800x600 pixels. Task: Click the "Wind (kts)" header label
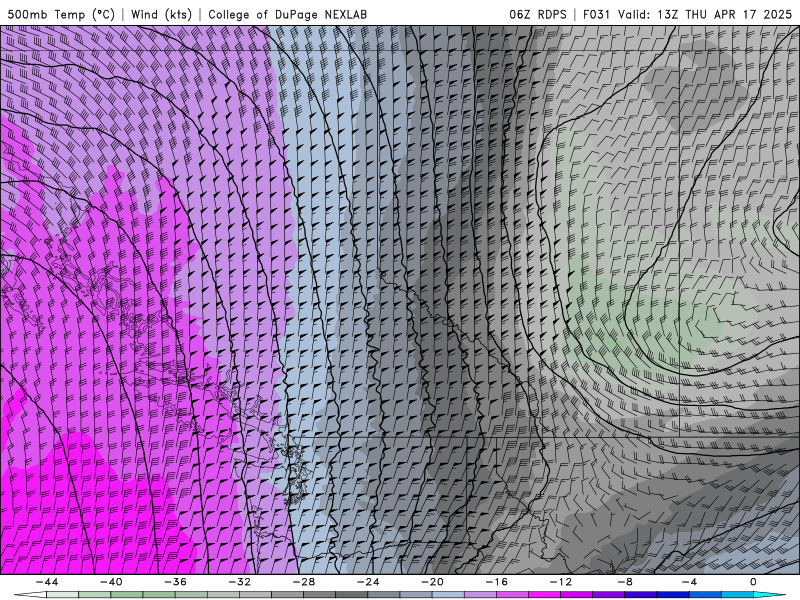(161, 14)
